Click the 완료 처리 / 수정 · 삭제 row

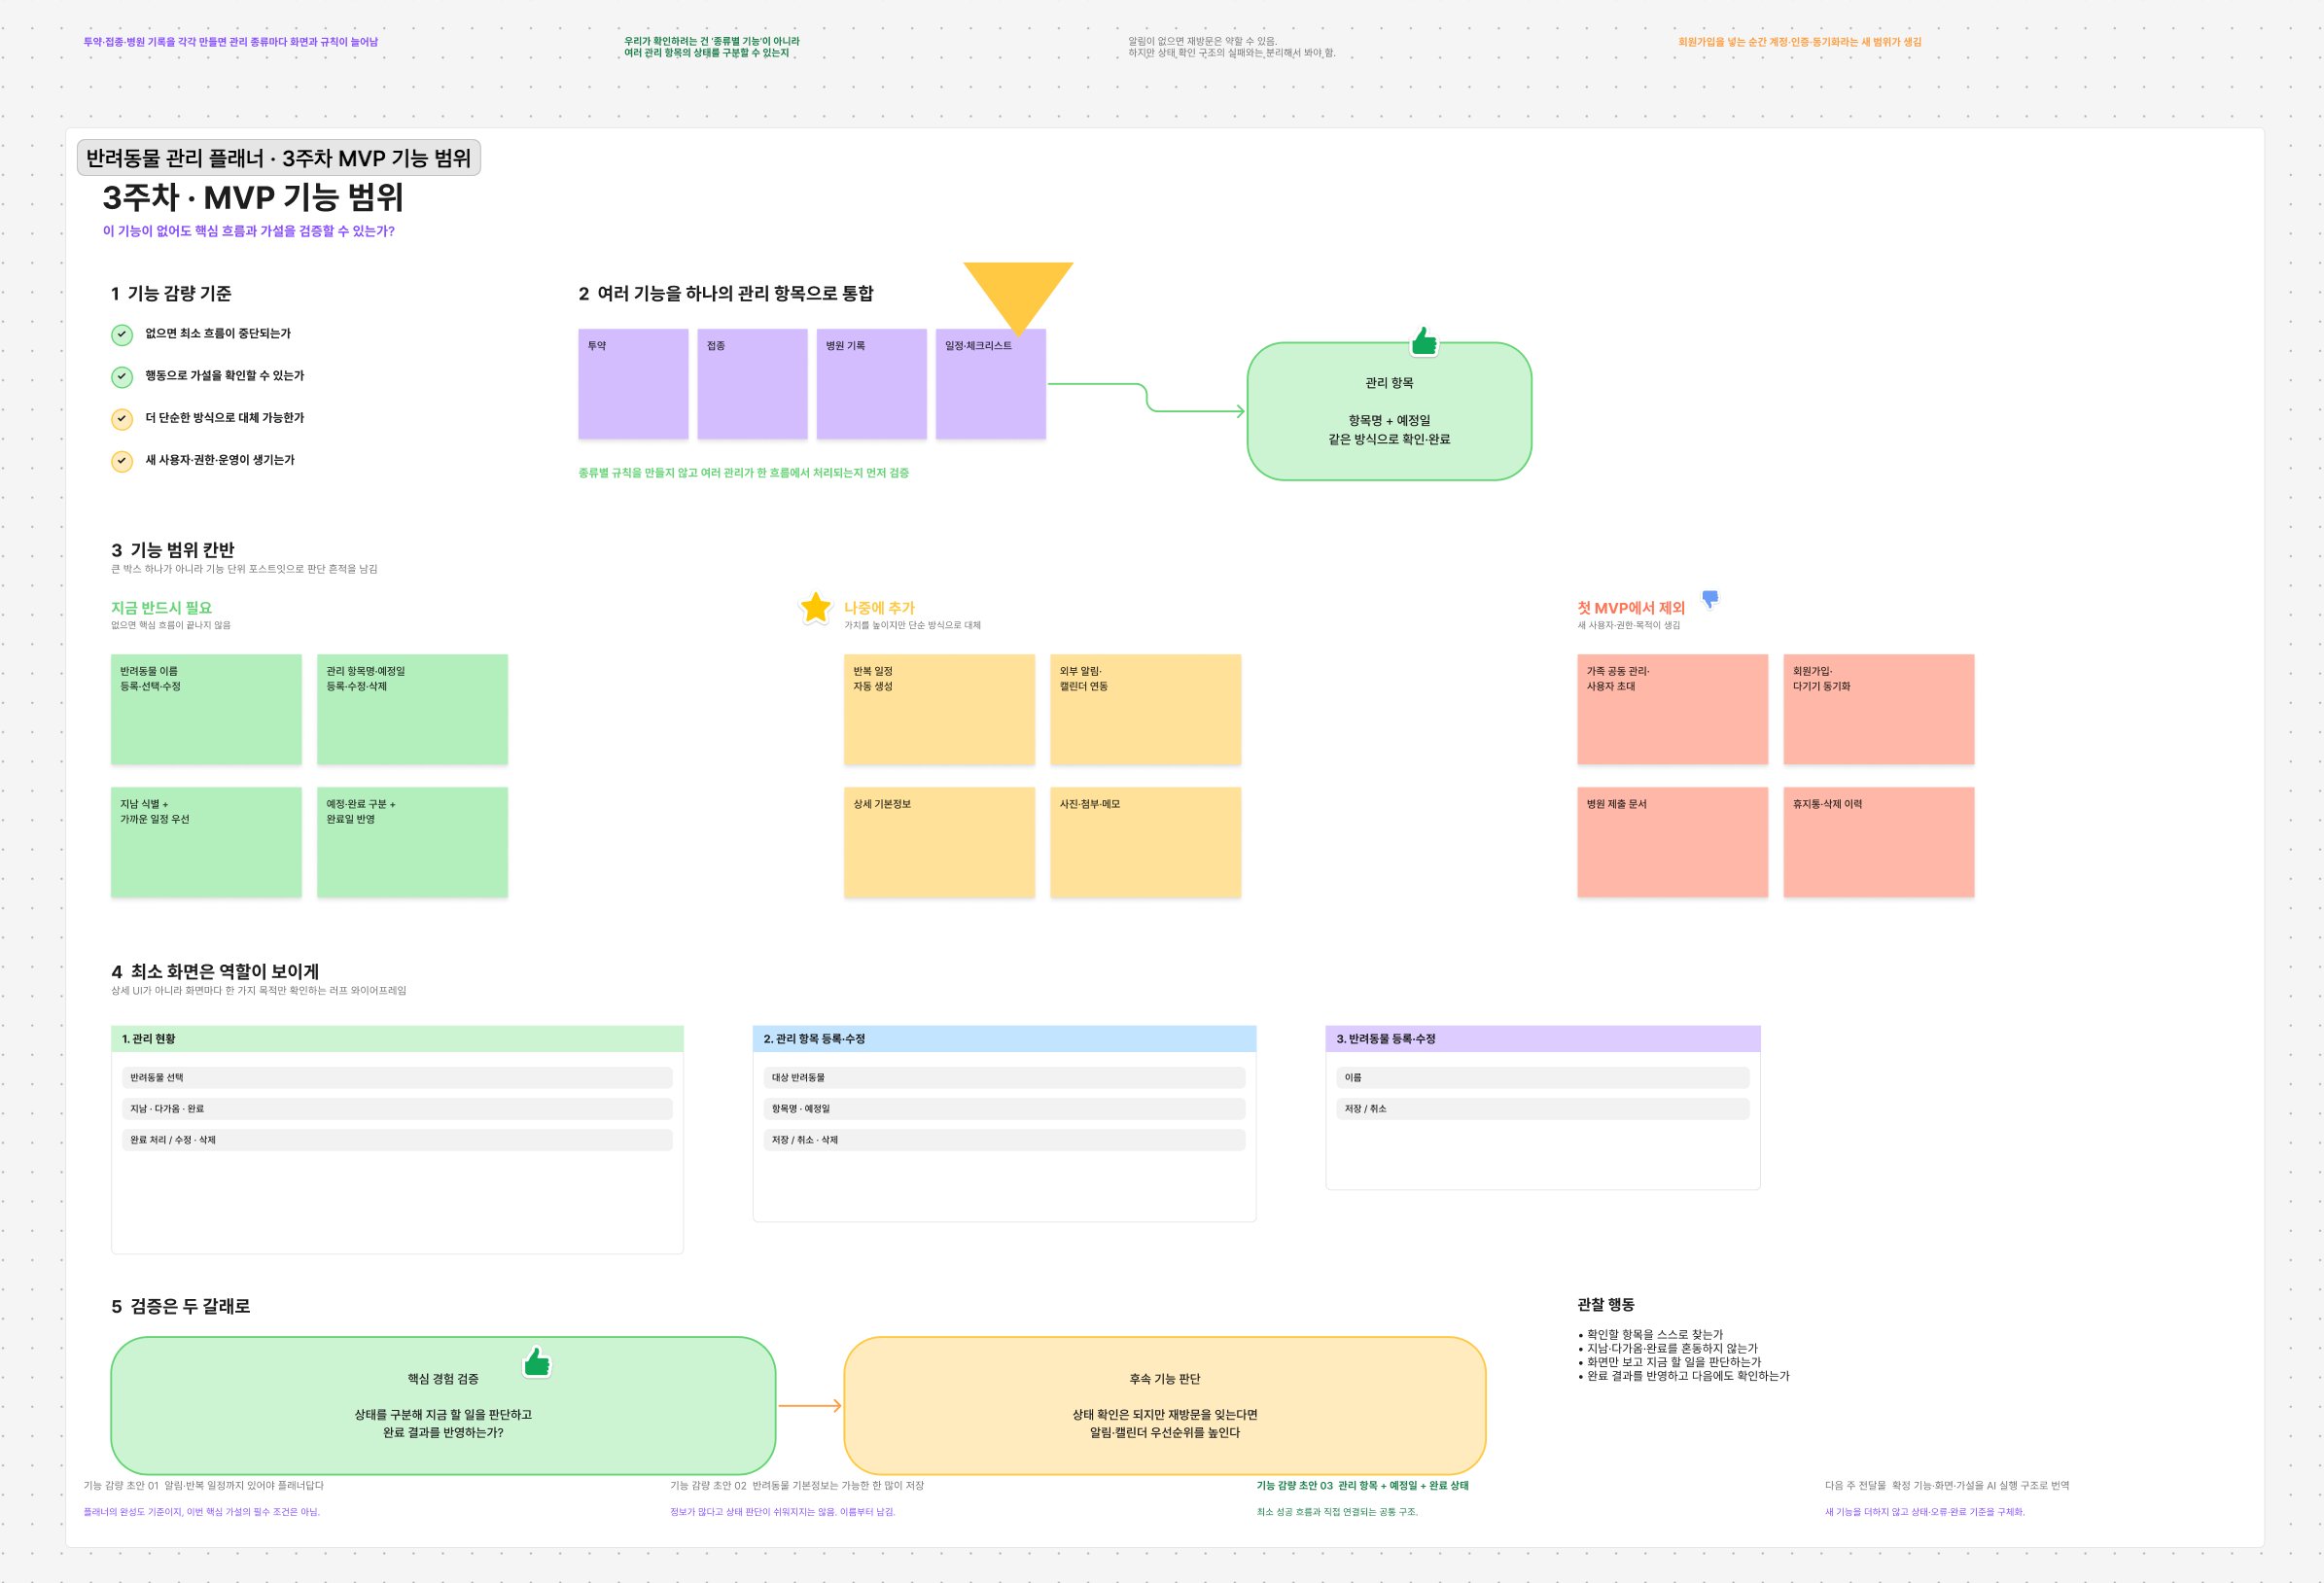click(397, 1140)
